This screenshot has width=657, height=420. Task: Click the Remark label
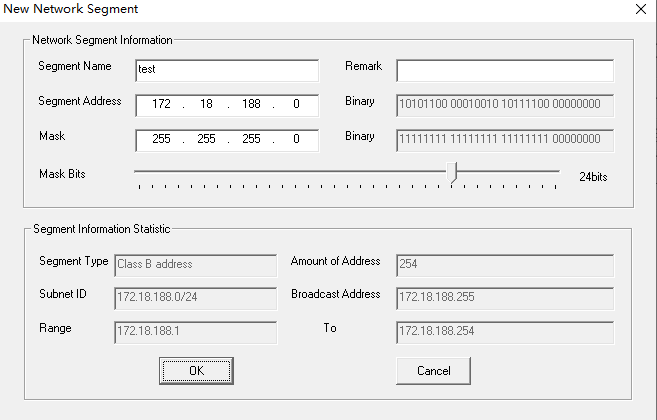click(363, 66)
